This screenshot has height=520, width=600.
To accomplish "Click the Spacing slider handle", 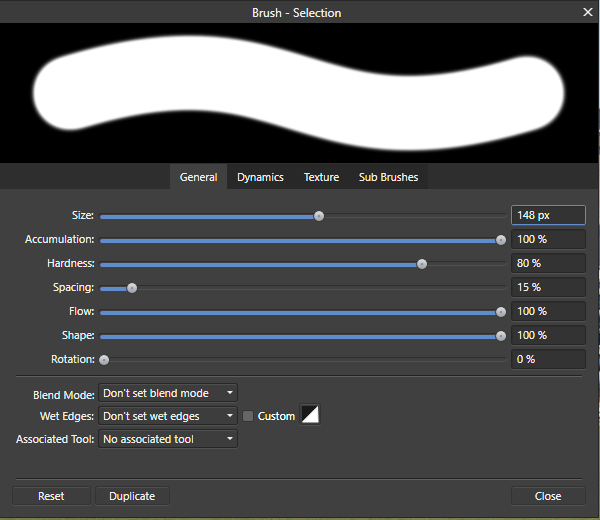I will tap(131, 288).
